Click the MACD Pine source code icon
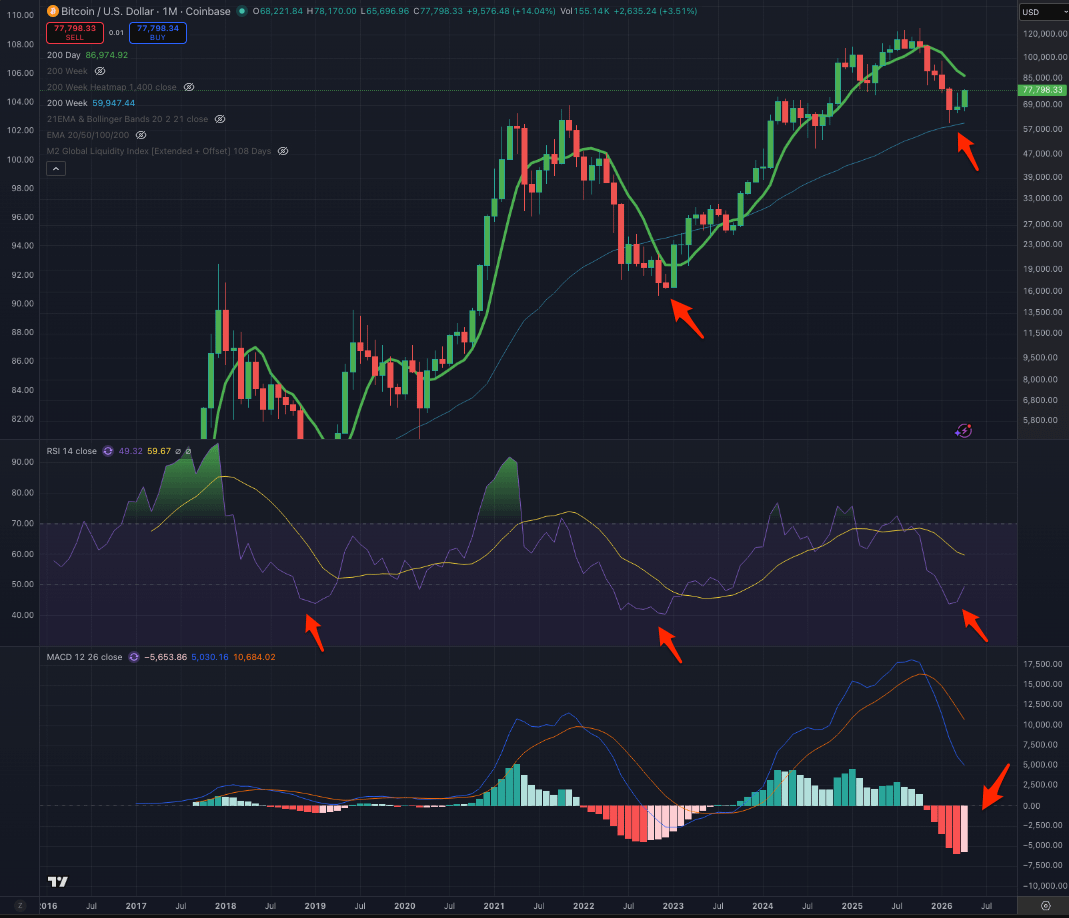The image size is (1069, 918). [x=134, y=657]
